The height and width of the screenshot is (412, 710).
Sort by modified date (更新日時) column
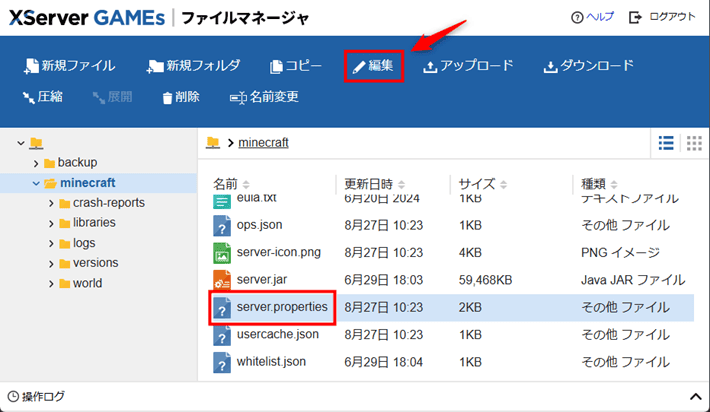coord(374,184)
